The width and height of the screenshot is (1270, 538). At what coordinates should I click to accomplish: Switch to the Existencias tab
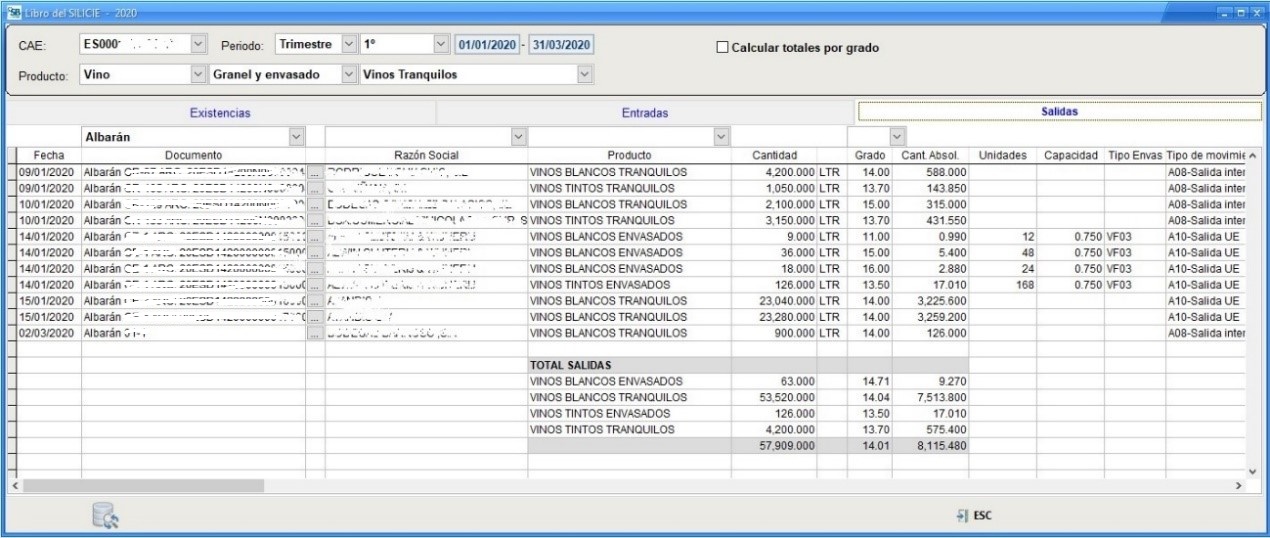click(x=221, y=114)
